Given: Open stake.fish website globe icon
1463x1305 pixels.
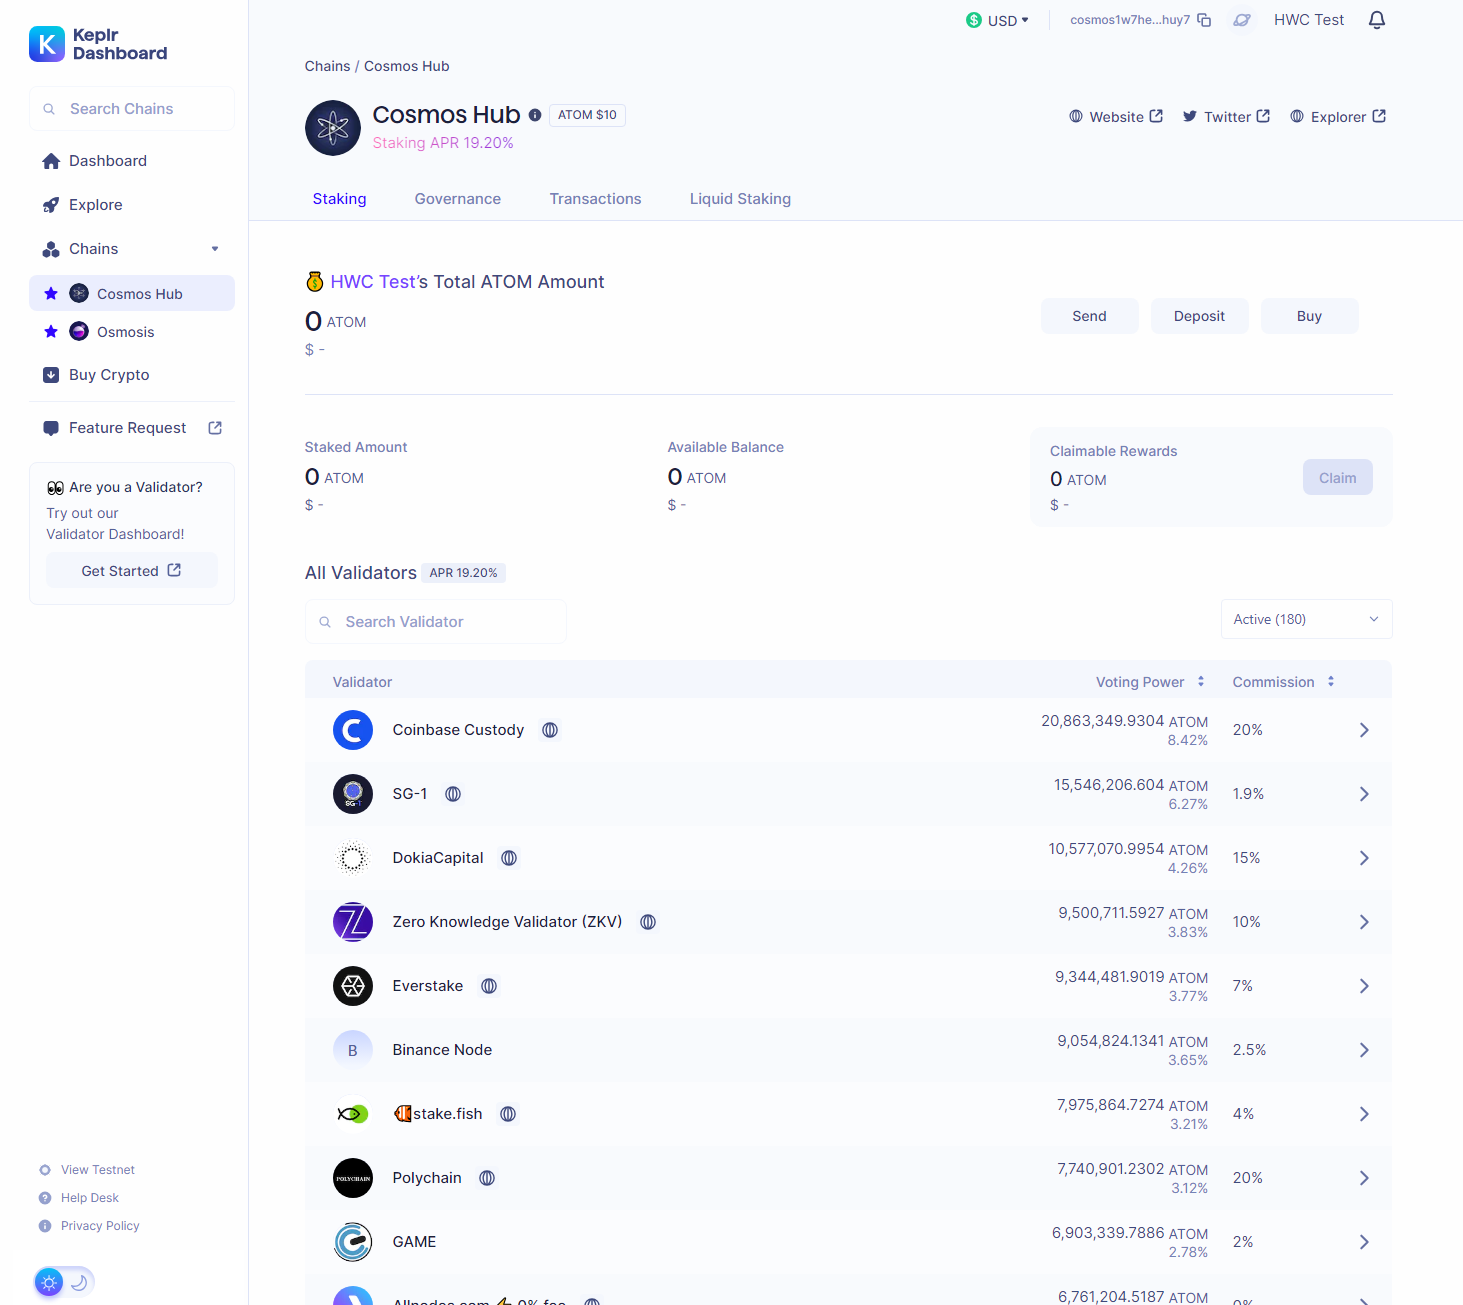Looking at the screenshot, I should click(x=508, y=1114).
